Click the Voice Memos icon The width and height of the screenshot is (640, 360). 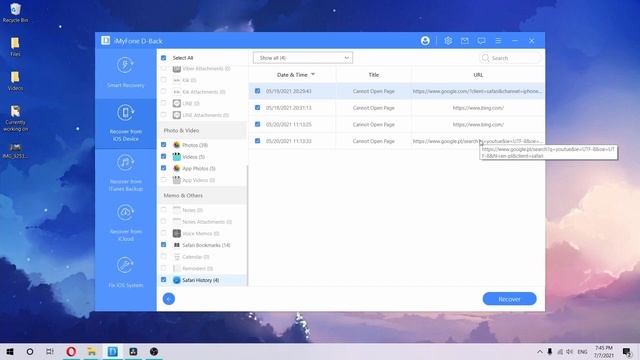coord(176,233)
